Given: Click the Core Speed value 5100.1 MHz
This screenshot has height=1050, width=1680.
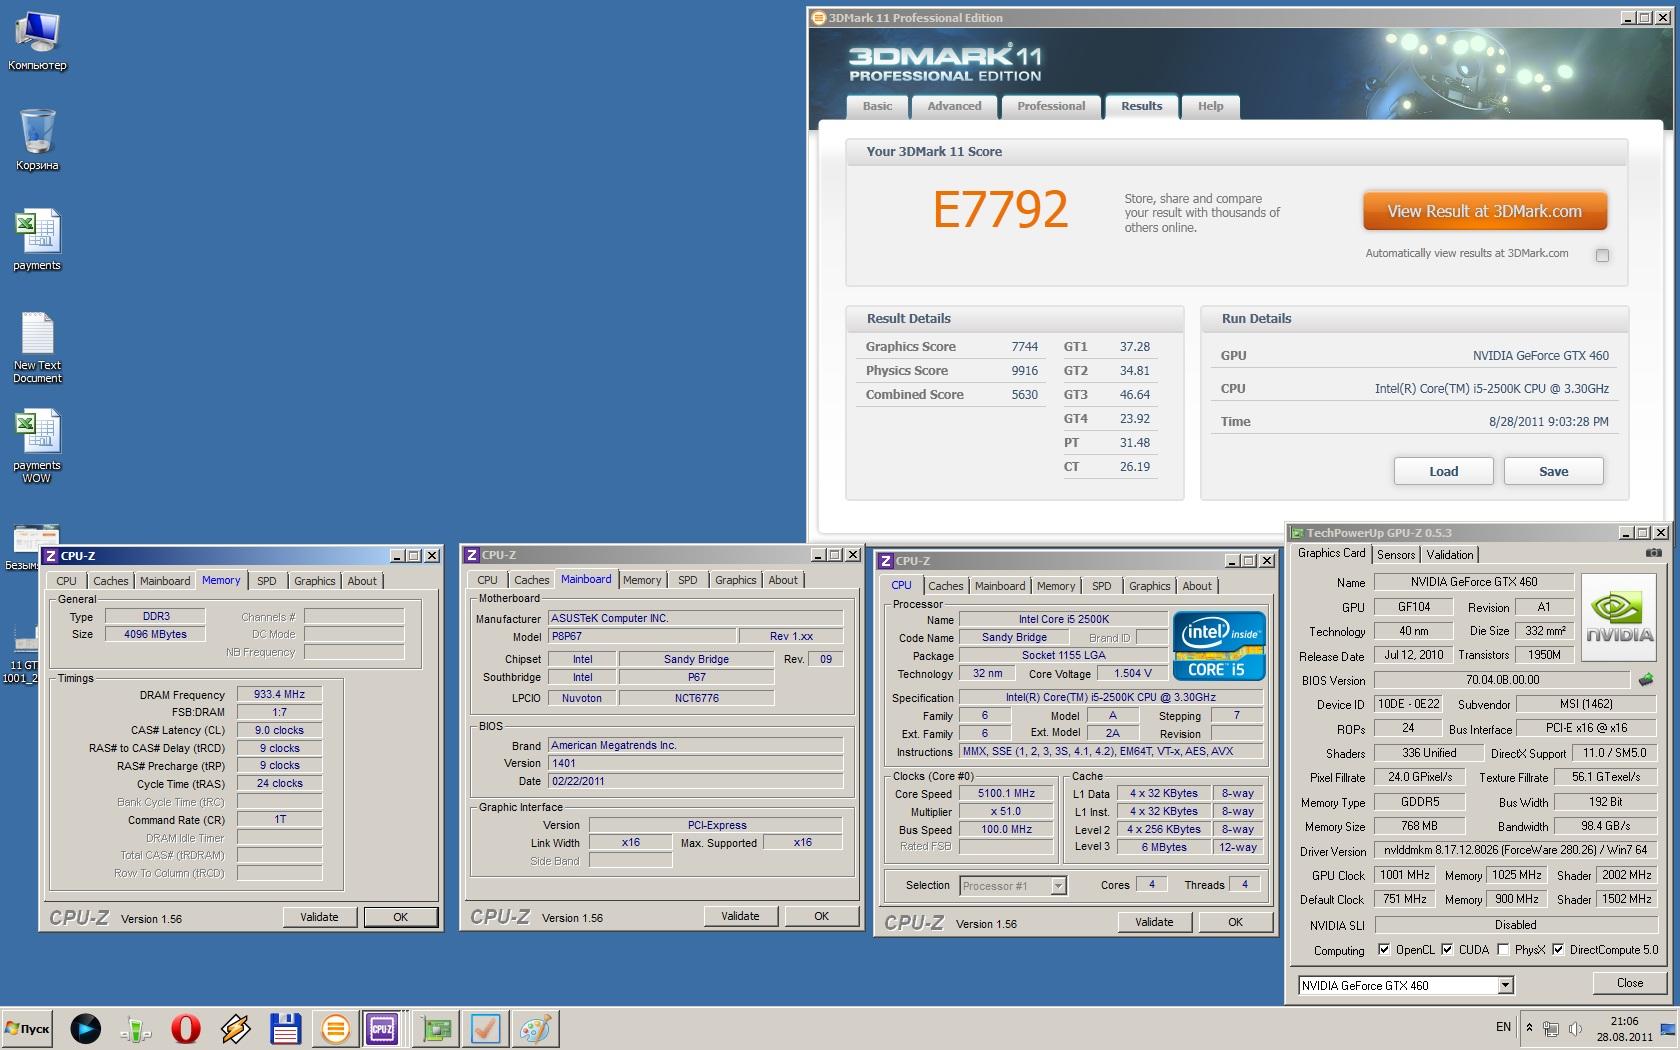Looking at the screenshot, I should pos(1006,793).
